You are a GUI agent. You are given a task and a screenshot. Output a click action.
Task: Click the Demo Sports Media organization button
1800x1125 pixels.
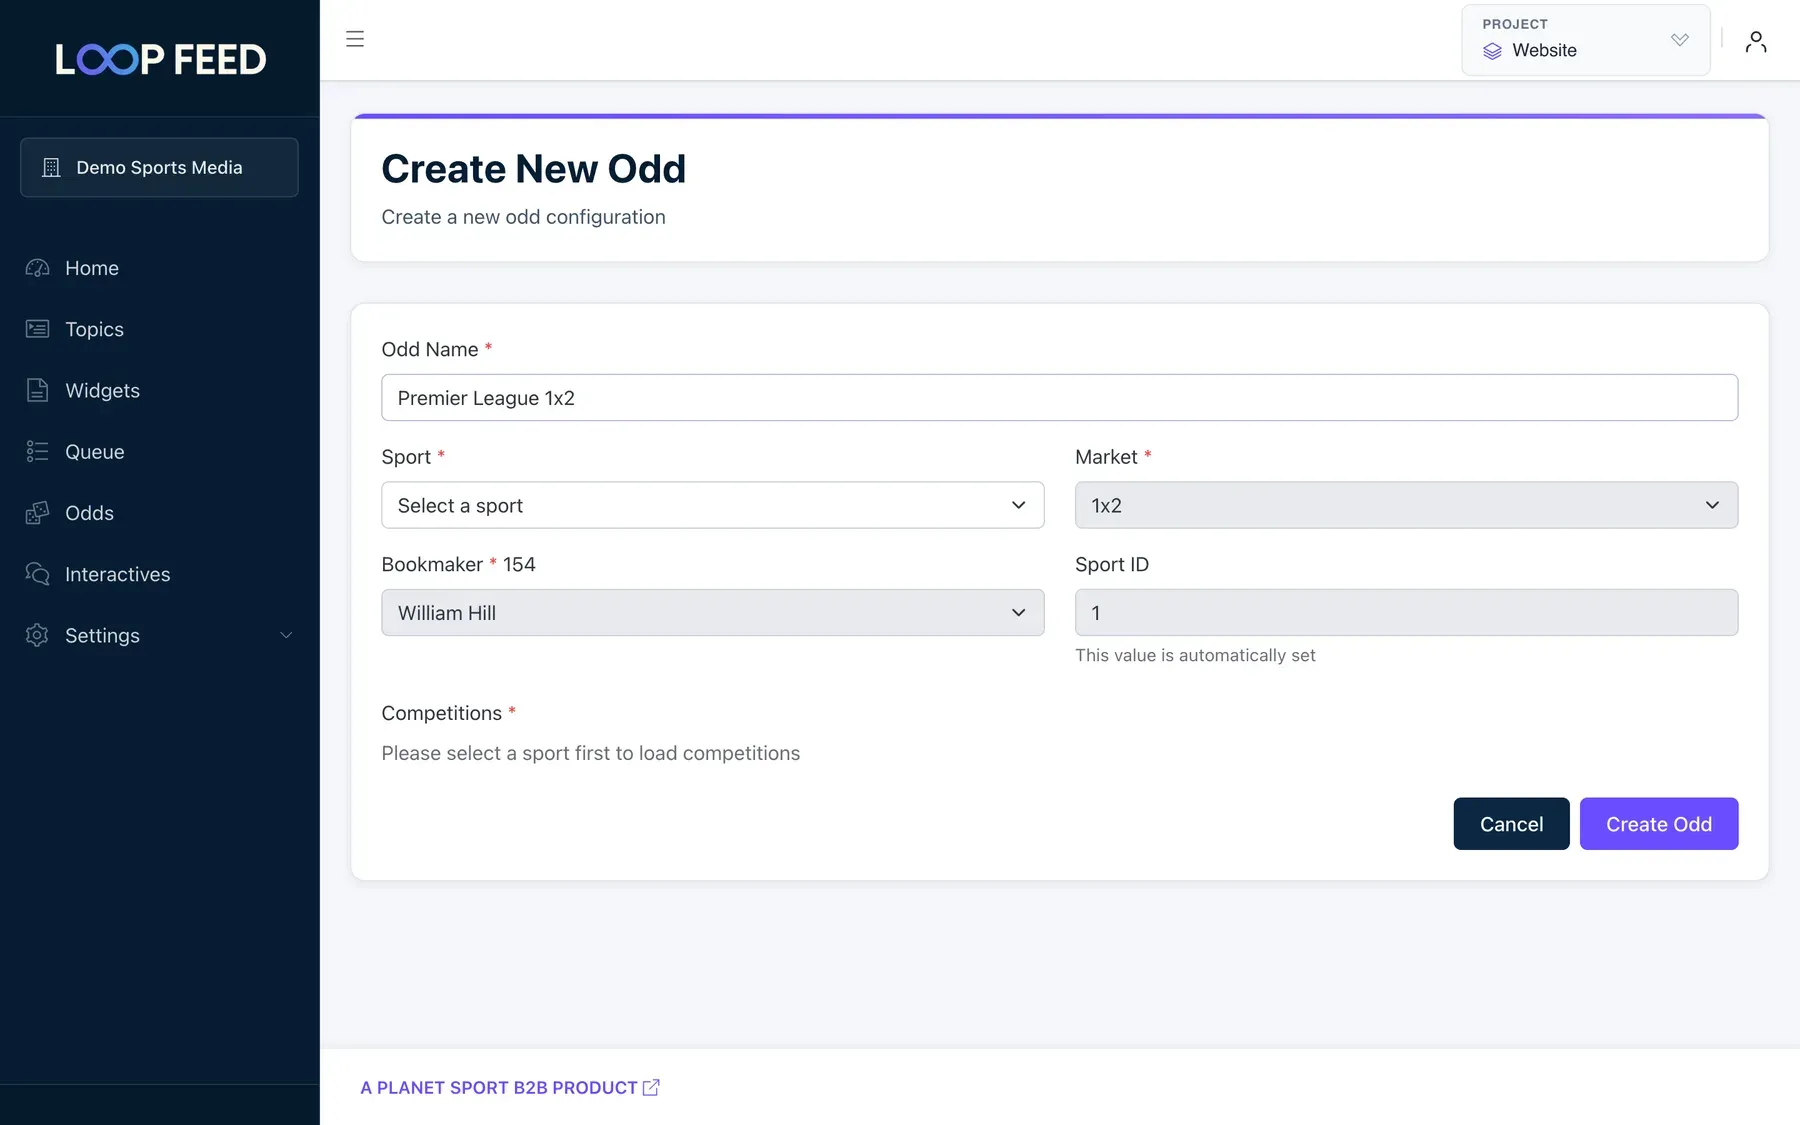(159, 167)
